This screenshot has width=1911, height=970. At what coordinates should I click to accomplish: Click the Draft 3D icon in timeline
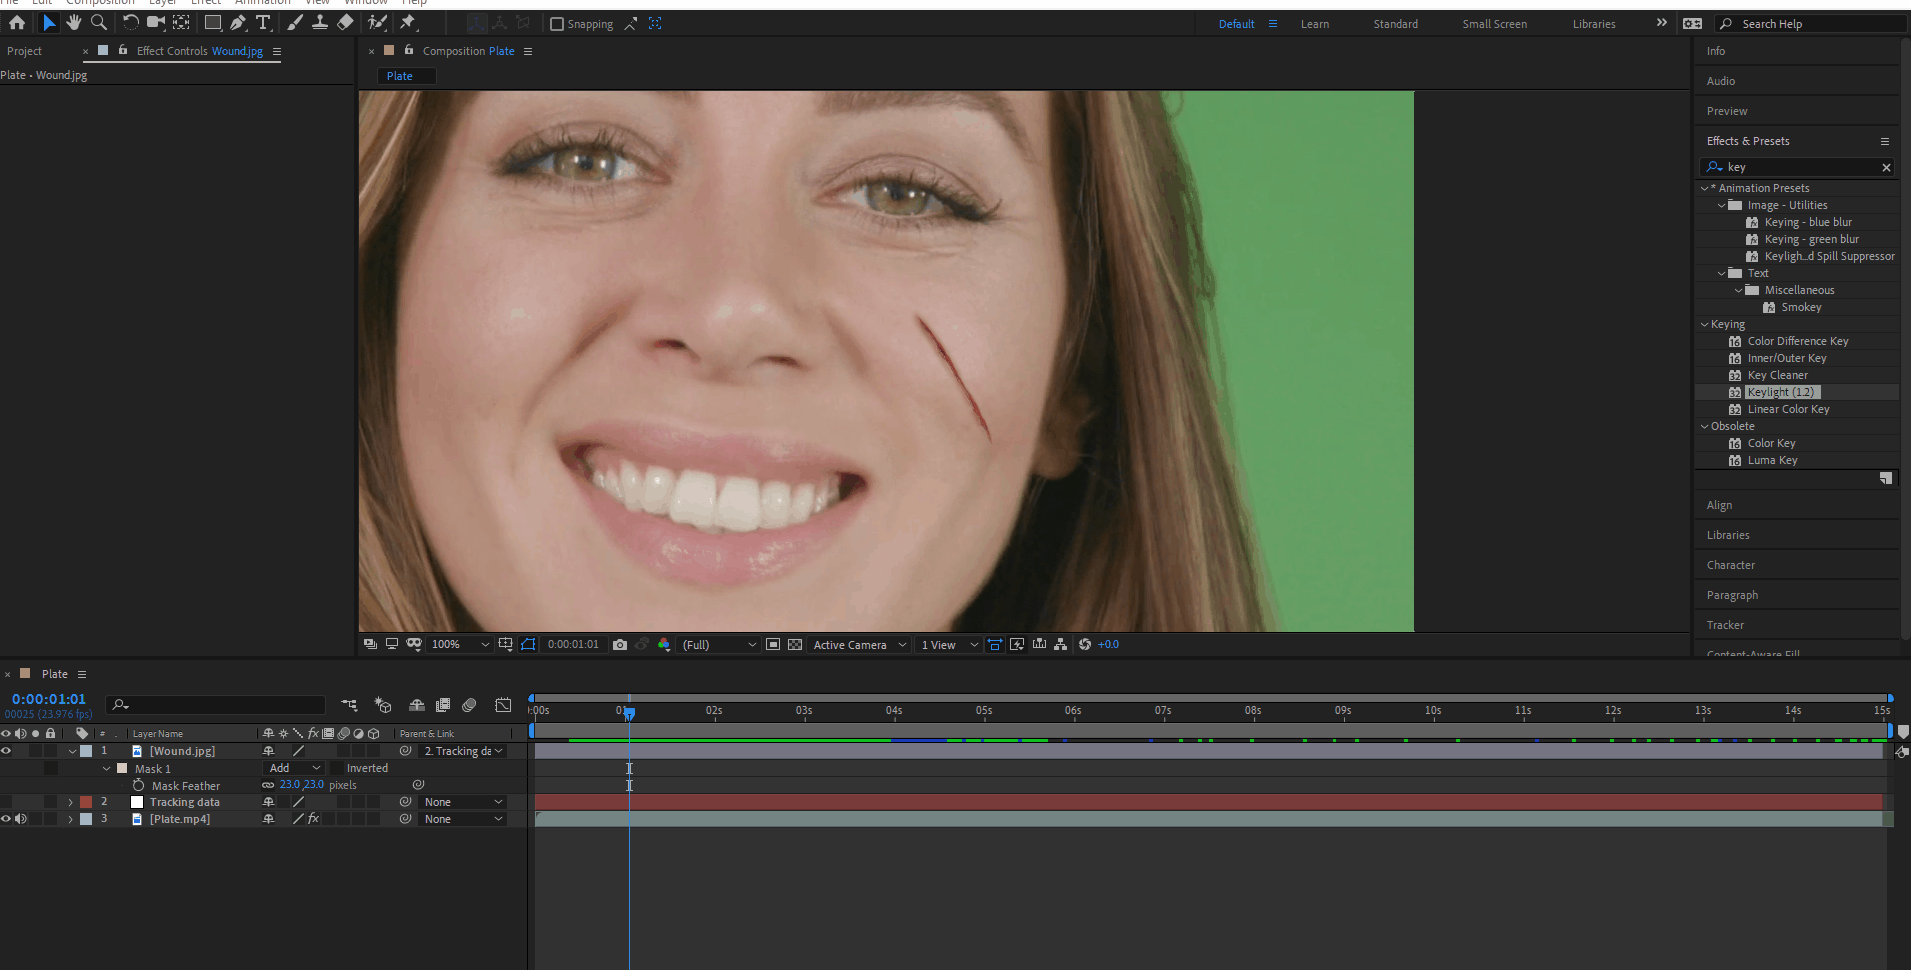coord(382,705)
